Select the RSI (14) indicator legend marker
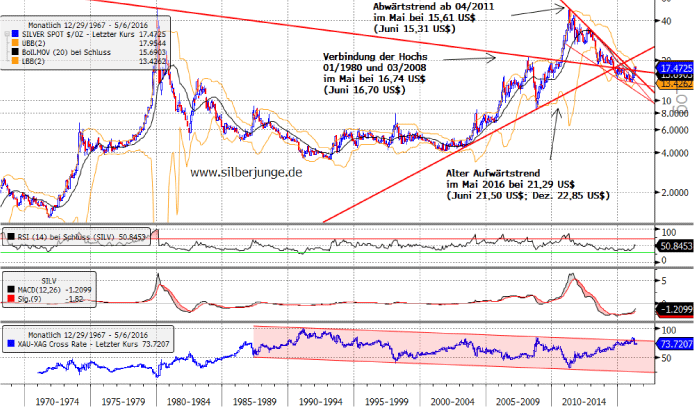The width and height of the screenshot is (694, 407). click(10, 236)
